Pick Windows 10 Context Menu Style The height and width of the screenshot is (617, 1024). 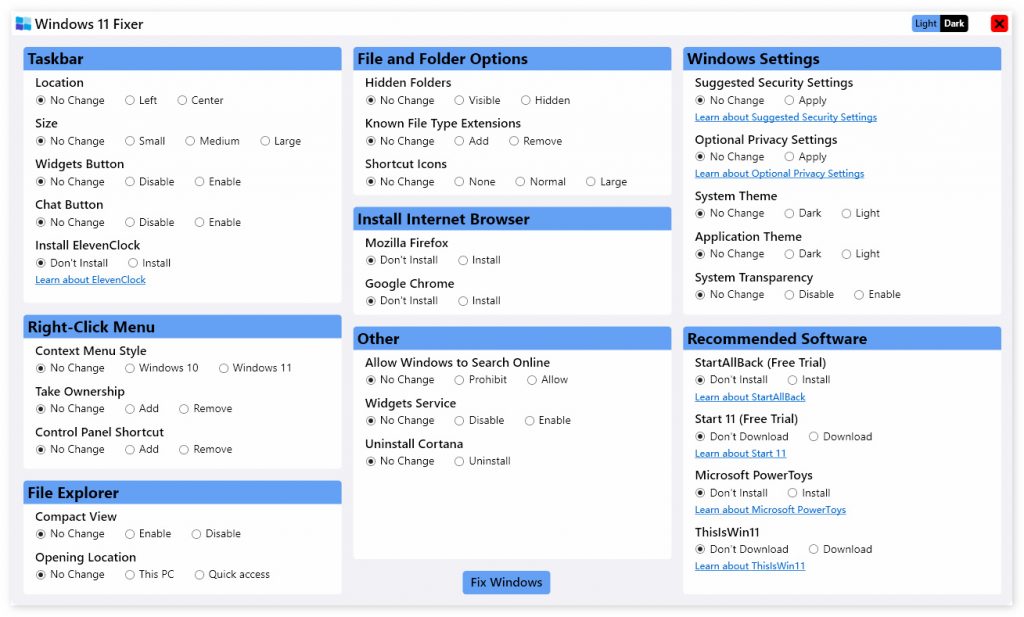(130, 368)
